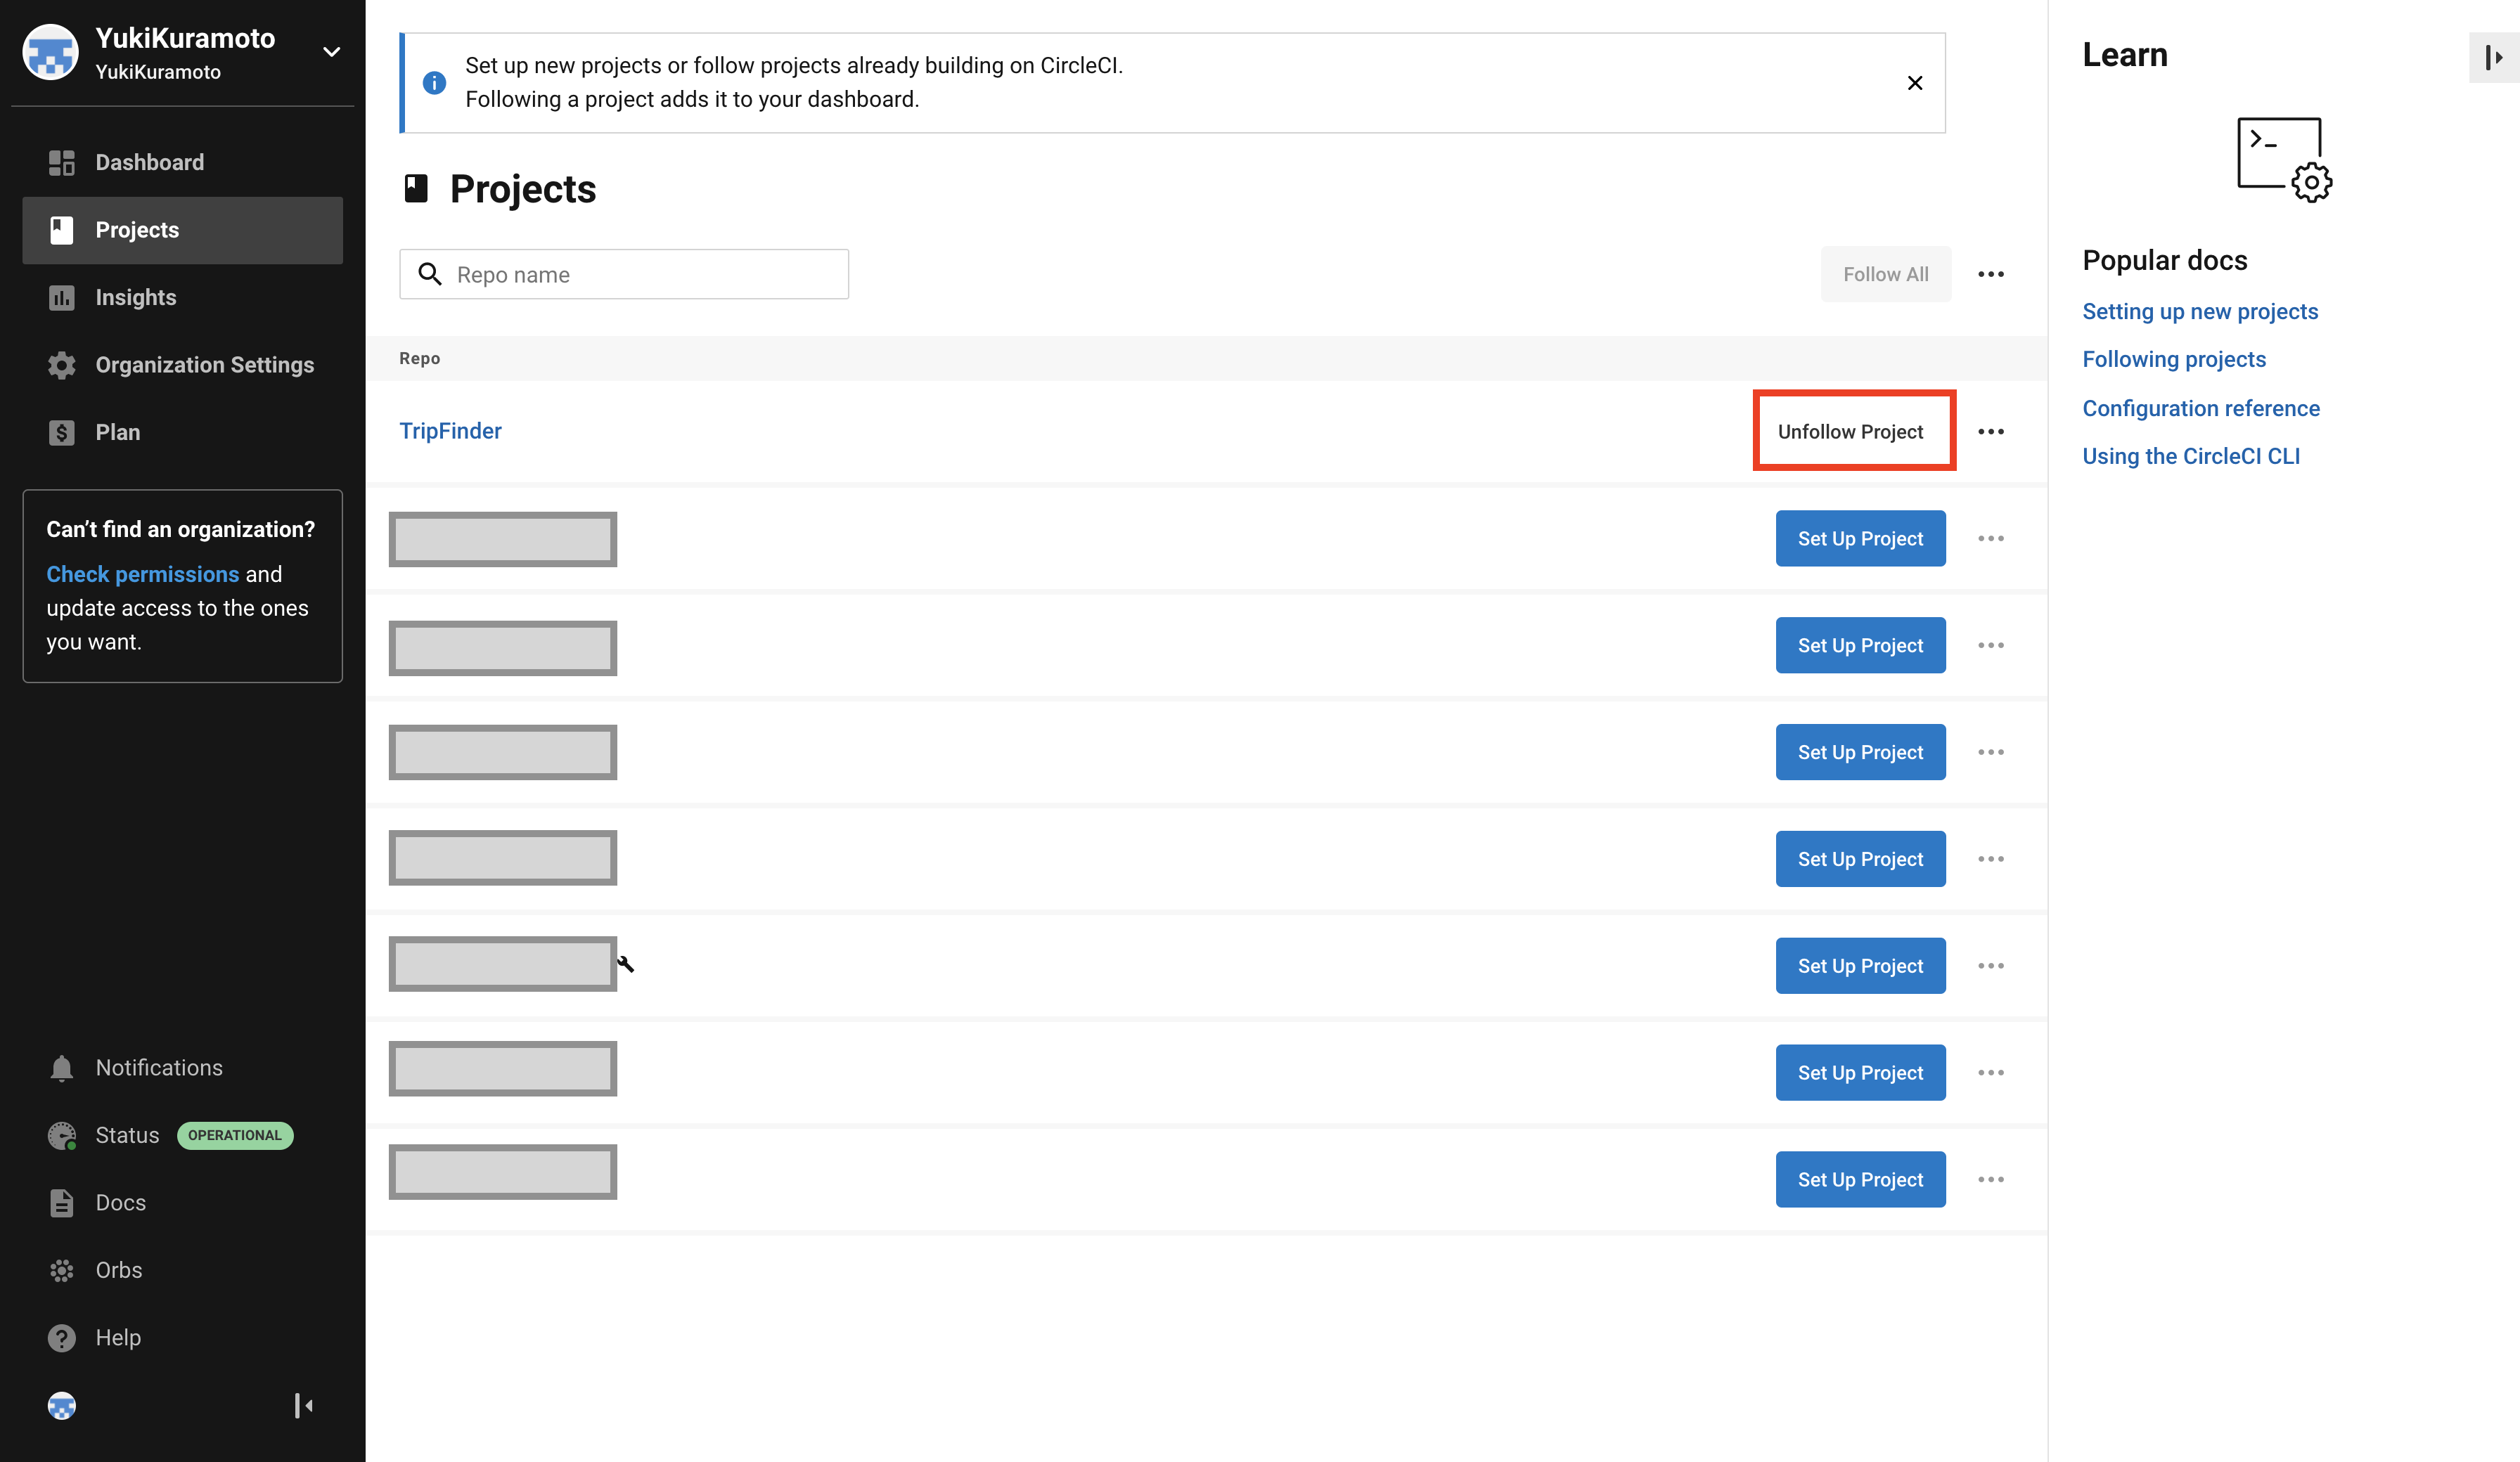
Task: Click the sixth Set Up Project button
Action: tap(1860, 1072)
